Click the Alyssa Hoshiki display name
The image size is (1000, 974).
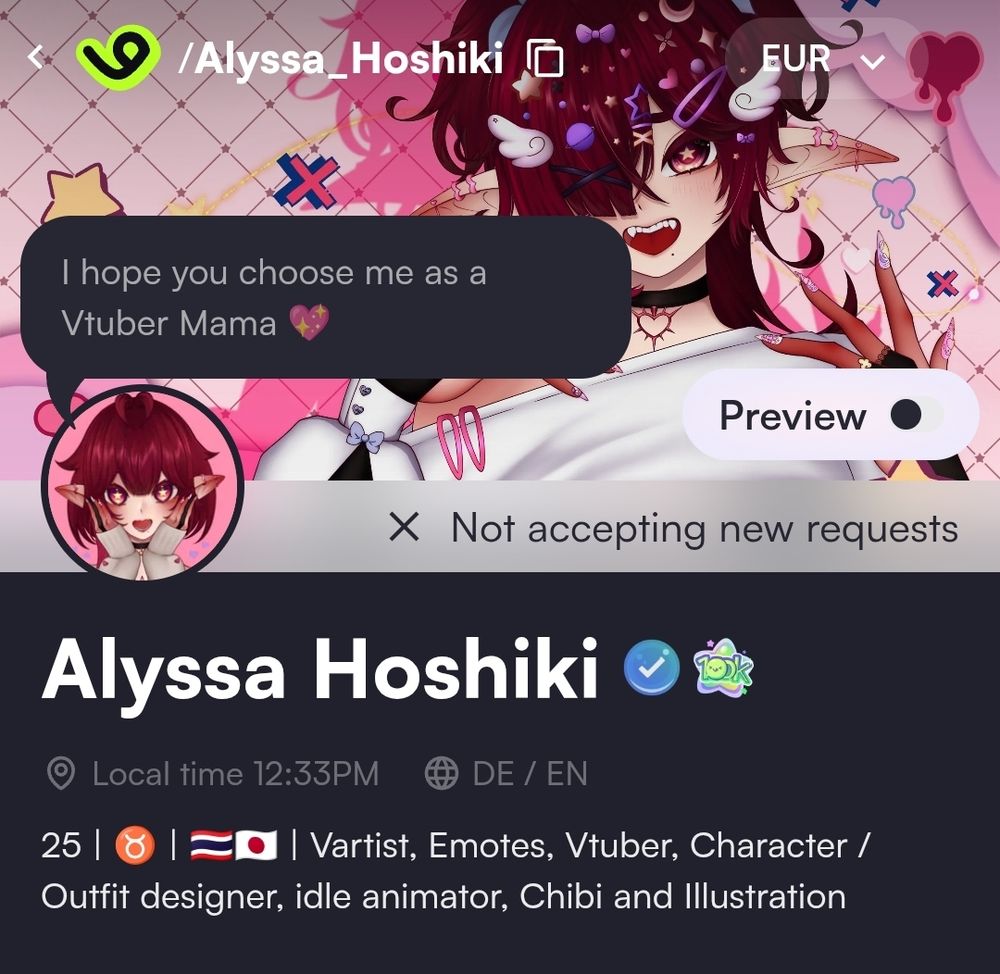320,670
